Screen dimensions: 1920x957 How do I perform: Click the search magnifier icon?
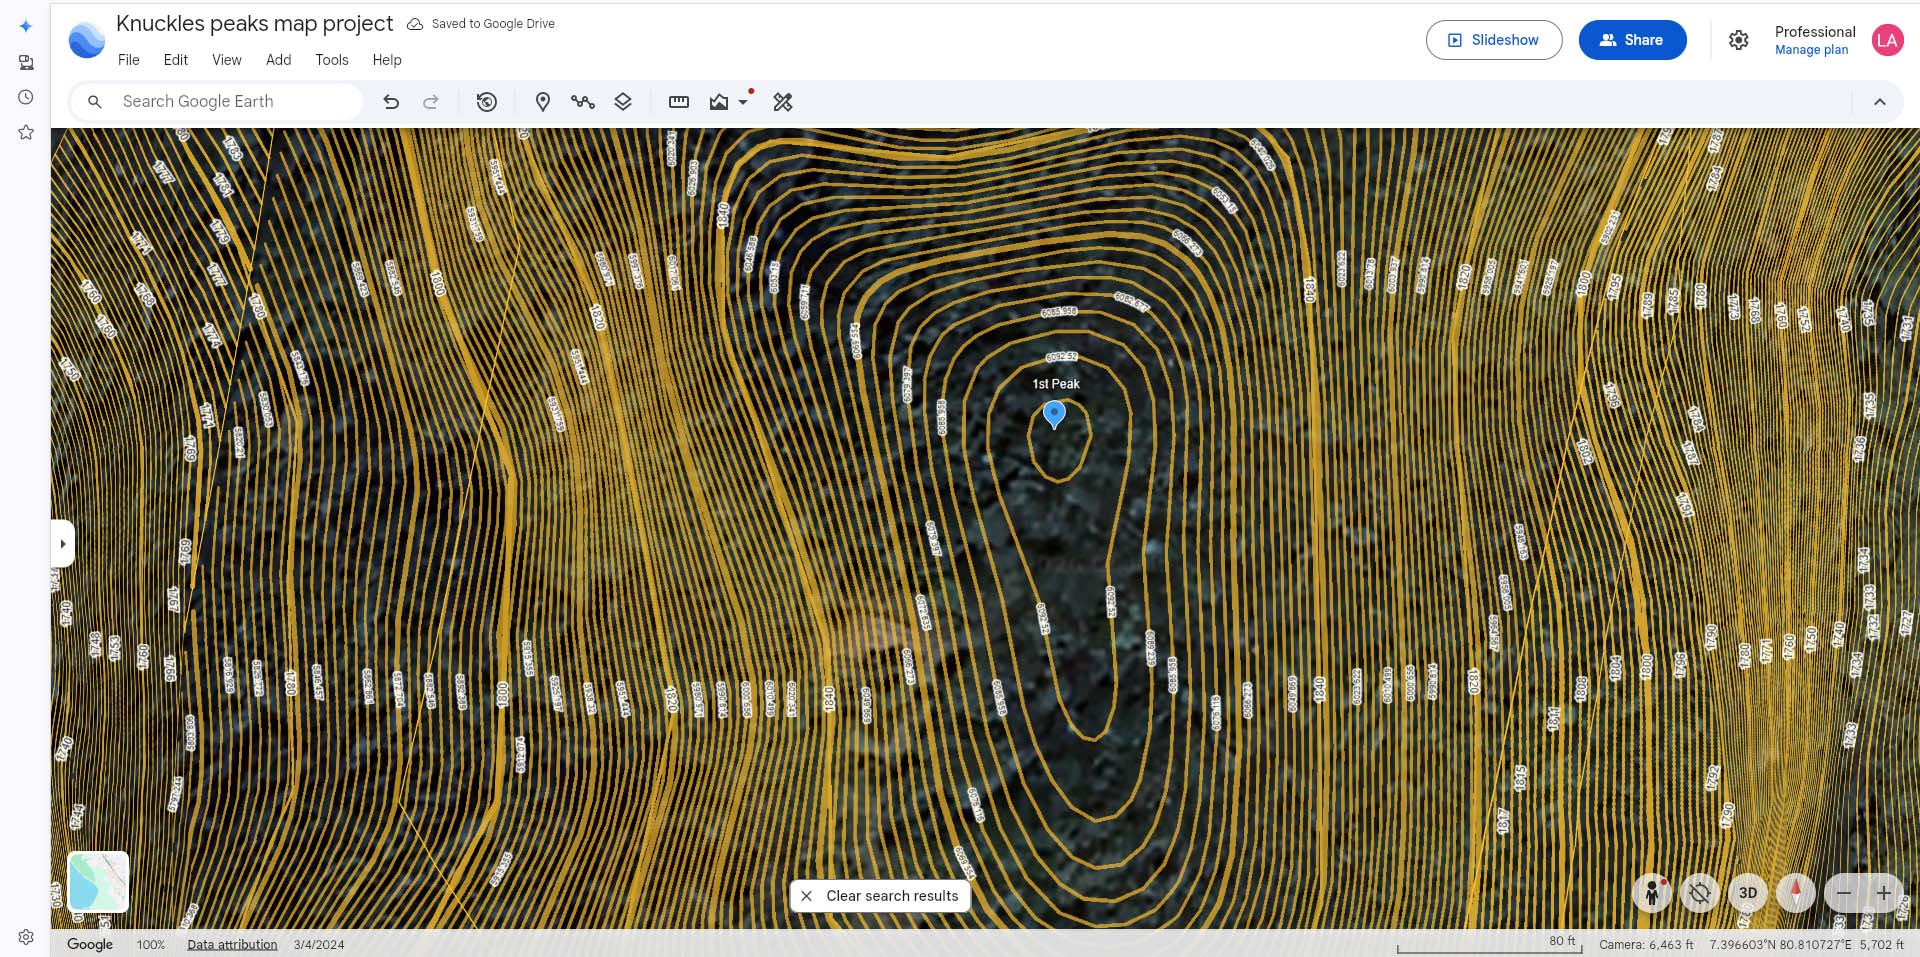95,102
